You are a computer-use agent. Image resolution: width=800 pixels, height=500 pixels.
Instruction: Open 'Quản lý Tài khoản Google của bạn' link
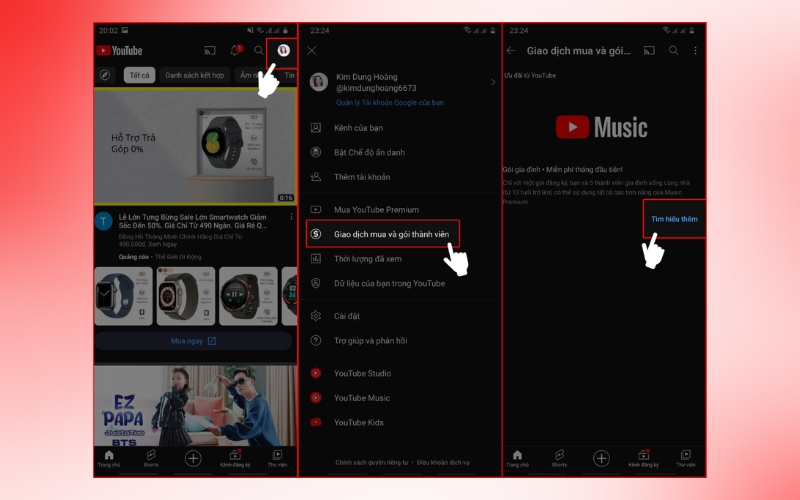(x=390, y=103)
